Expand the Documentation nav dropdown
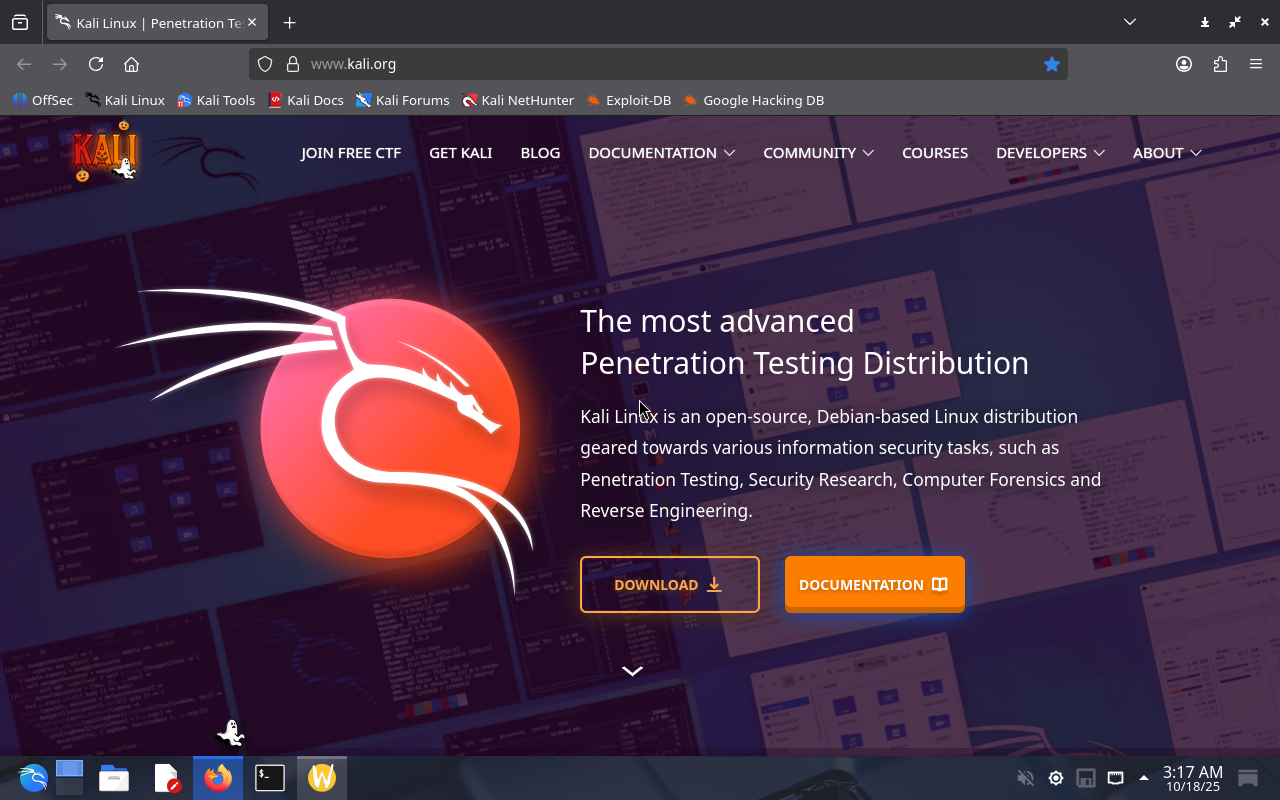Image resolution: width=1280 pixels, height=800 pixels. tap(661, 153)
